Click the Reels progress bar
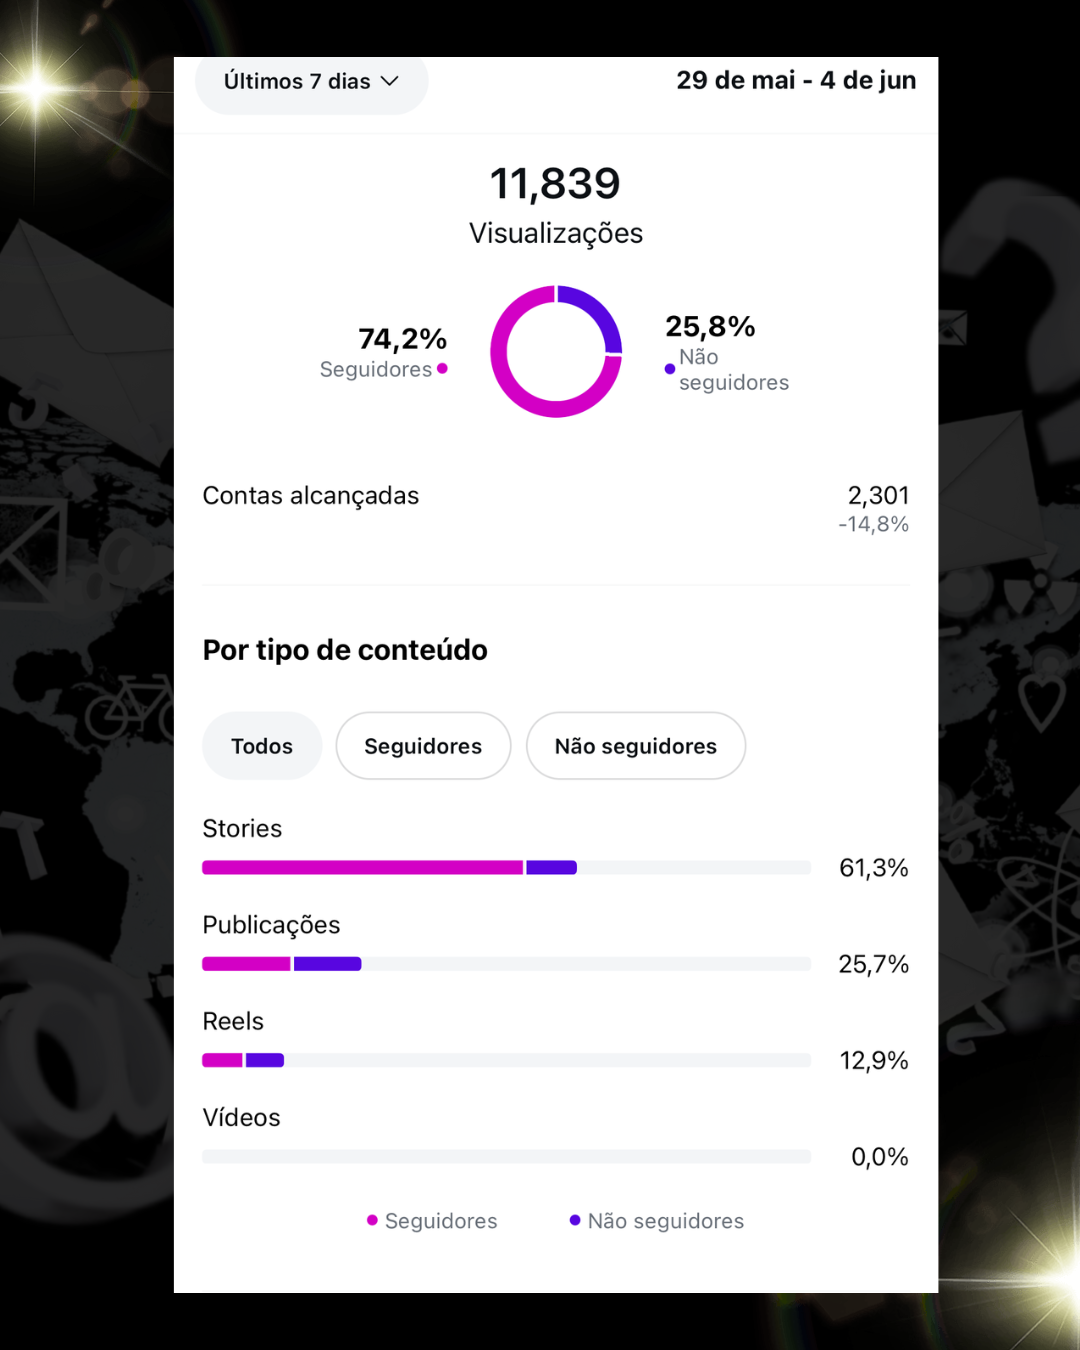Image resolution: width=1080 pixels, height=1350 pixels. tap(506, 1060)
